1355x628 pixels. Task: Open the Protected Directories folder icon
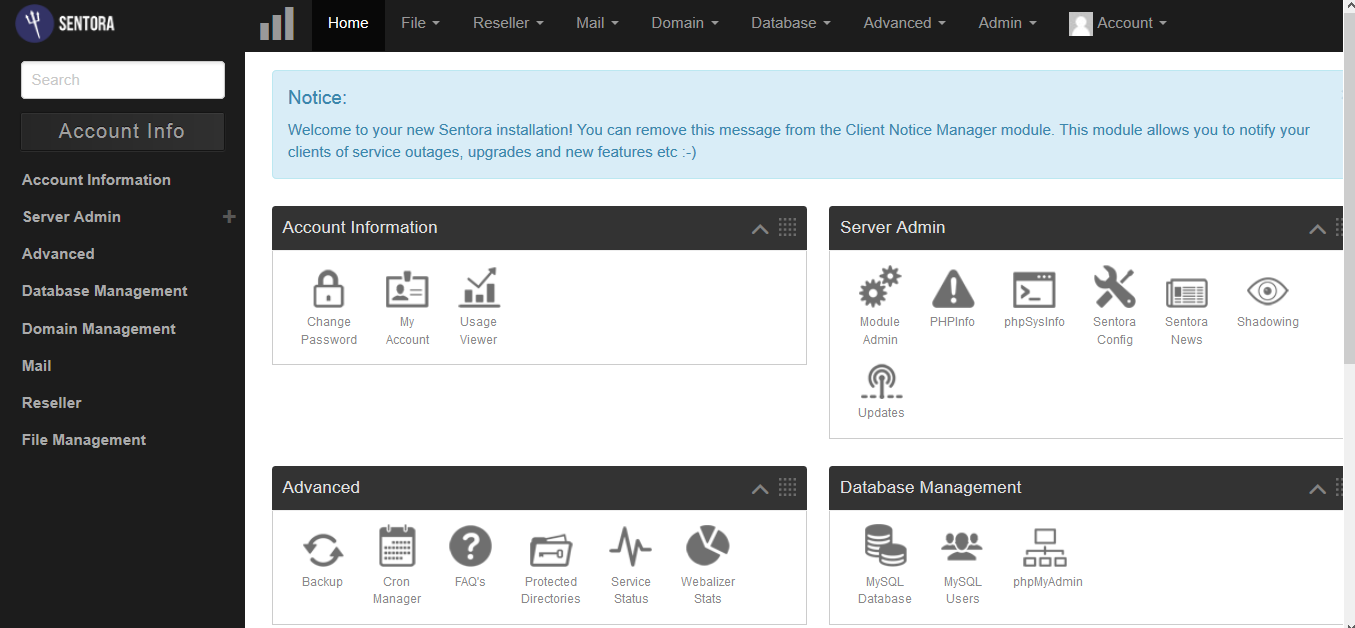(550, 551)
